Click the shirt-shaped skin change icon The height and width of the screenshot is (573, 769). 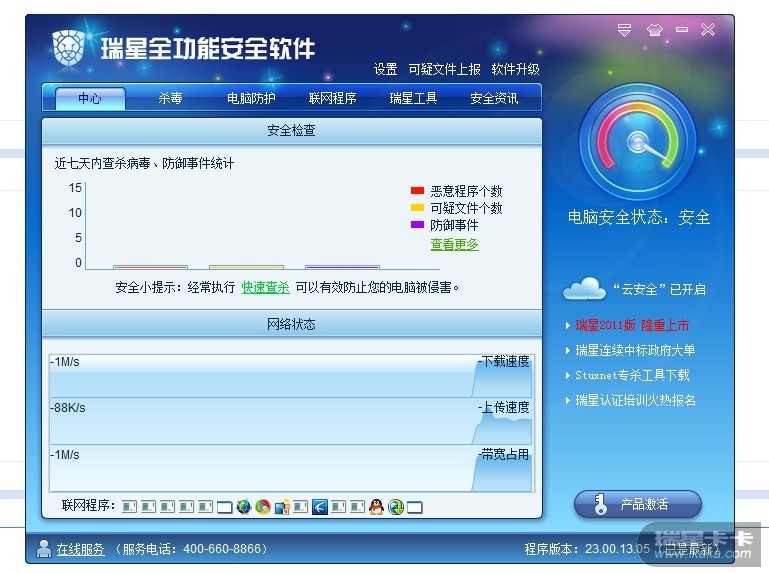pyautogui.click(x=654, y=30)
